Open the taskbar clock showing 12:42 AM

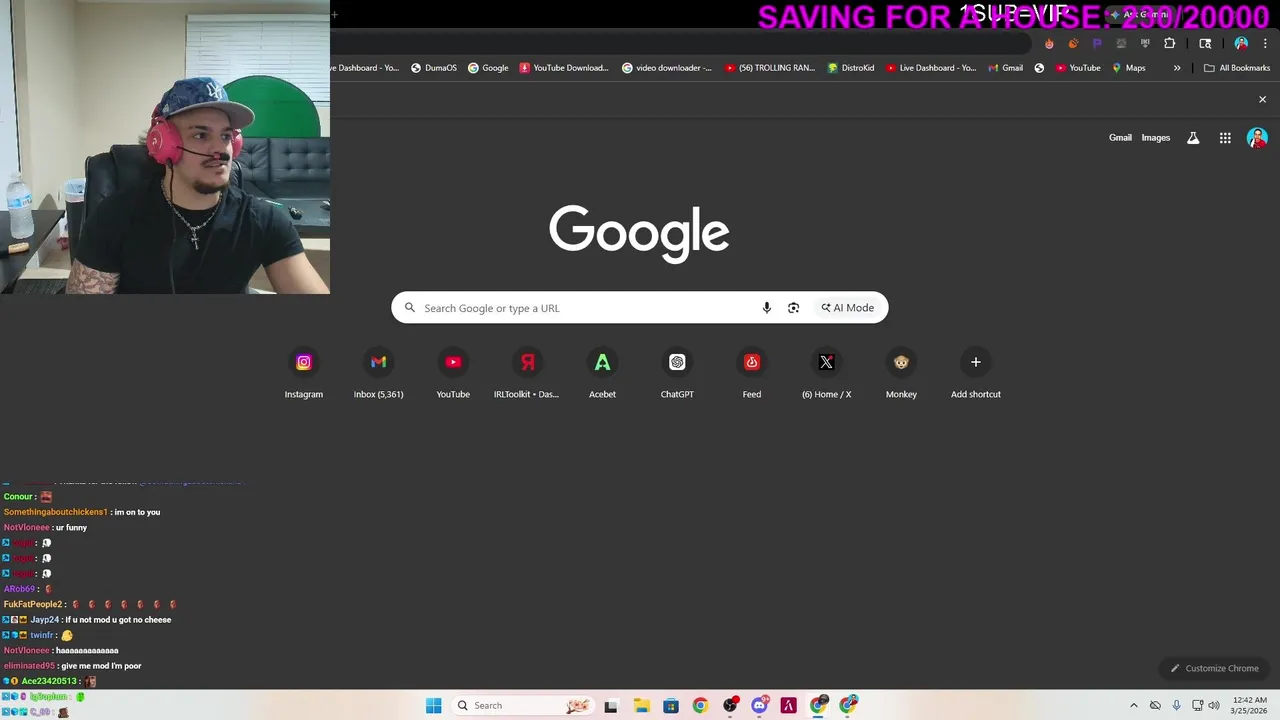pos(1250,705)
